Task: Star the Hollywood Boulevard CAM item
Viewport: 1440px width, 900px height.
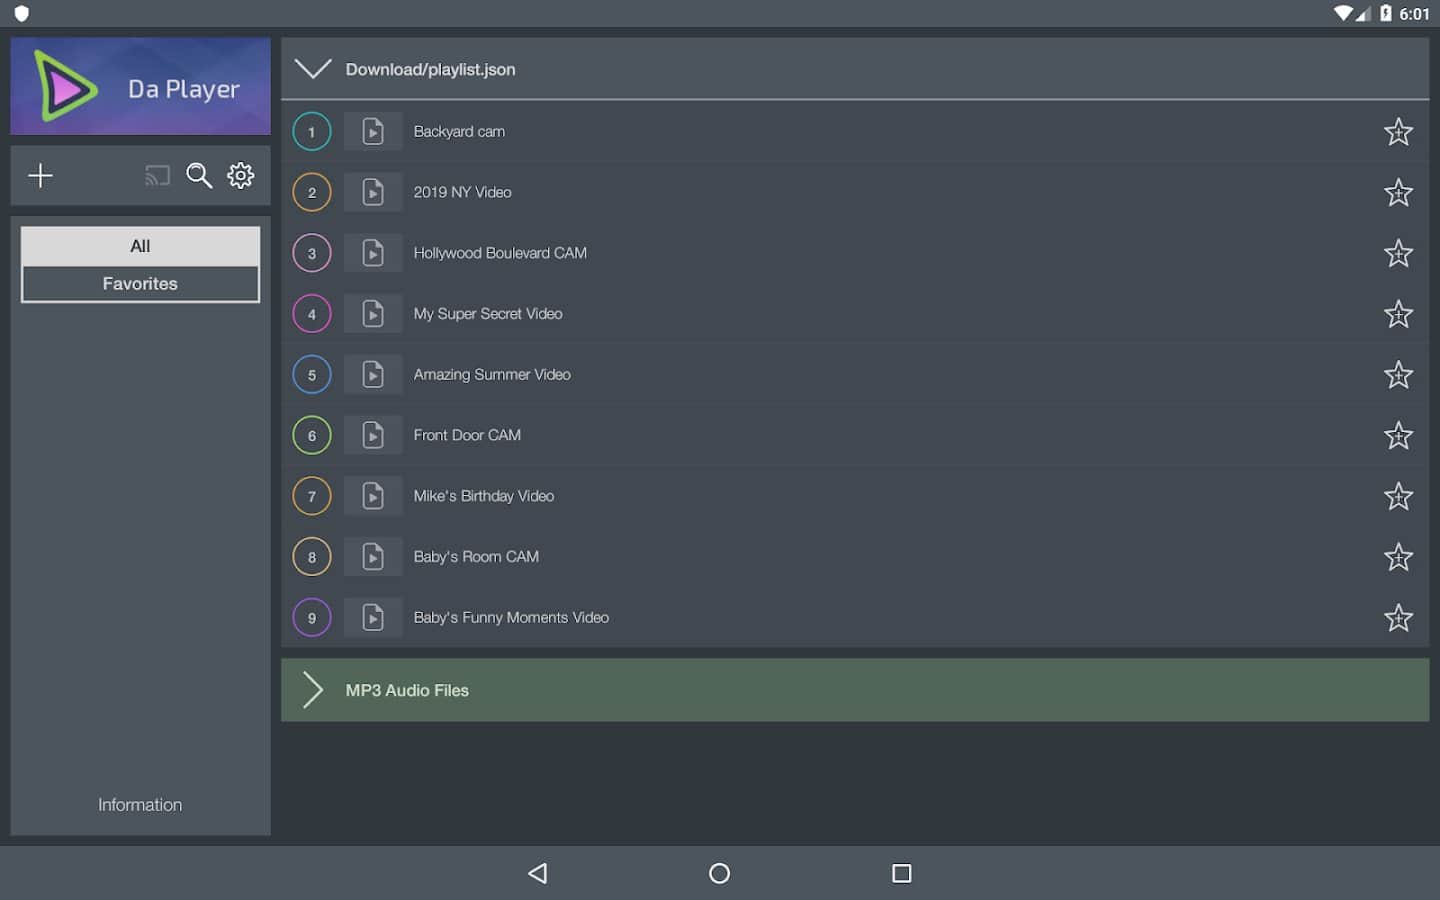Action: click(x=1397, y=253)
